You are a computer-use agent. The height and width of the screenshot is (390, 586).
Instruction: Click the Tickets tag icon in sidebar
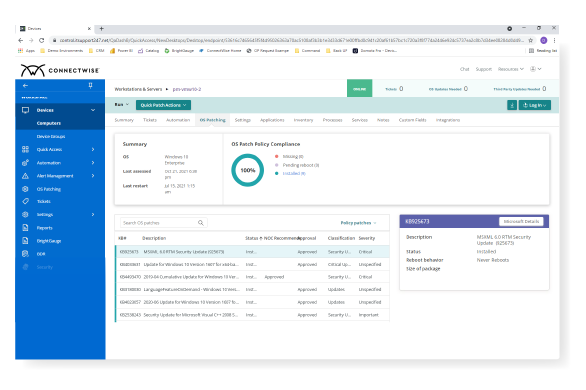(25, 201)
